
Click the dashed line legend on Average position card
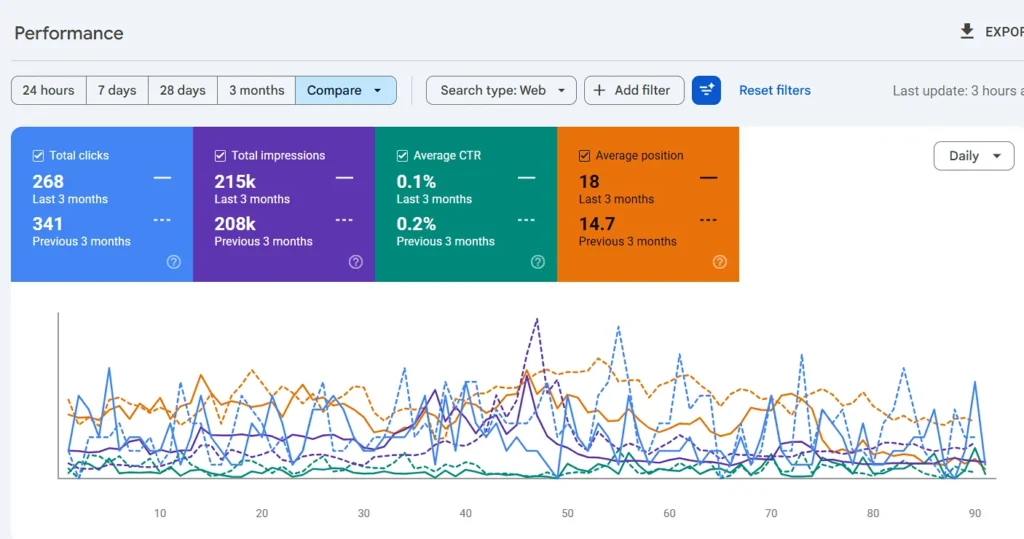click(709, 220)
